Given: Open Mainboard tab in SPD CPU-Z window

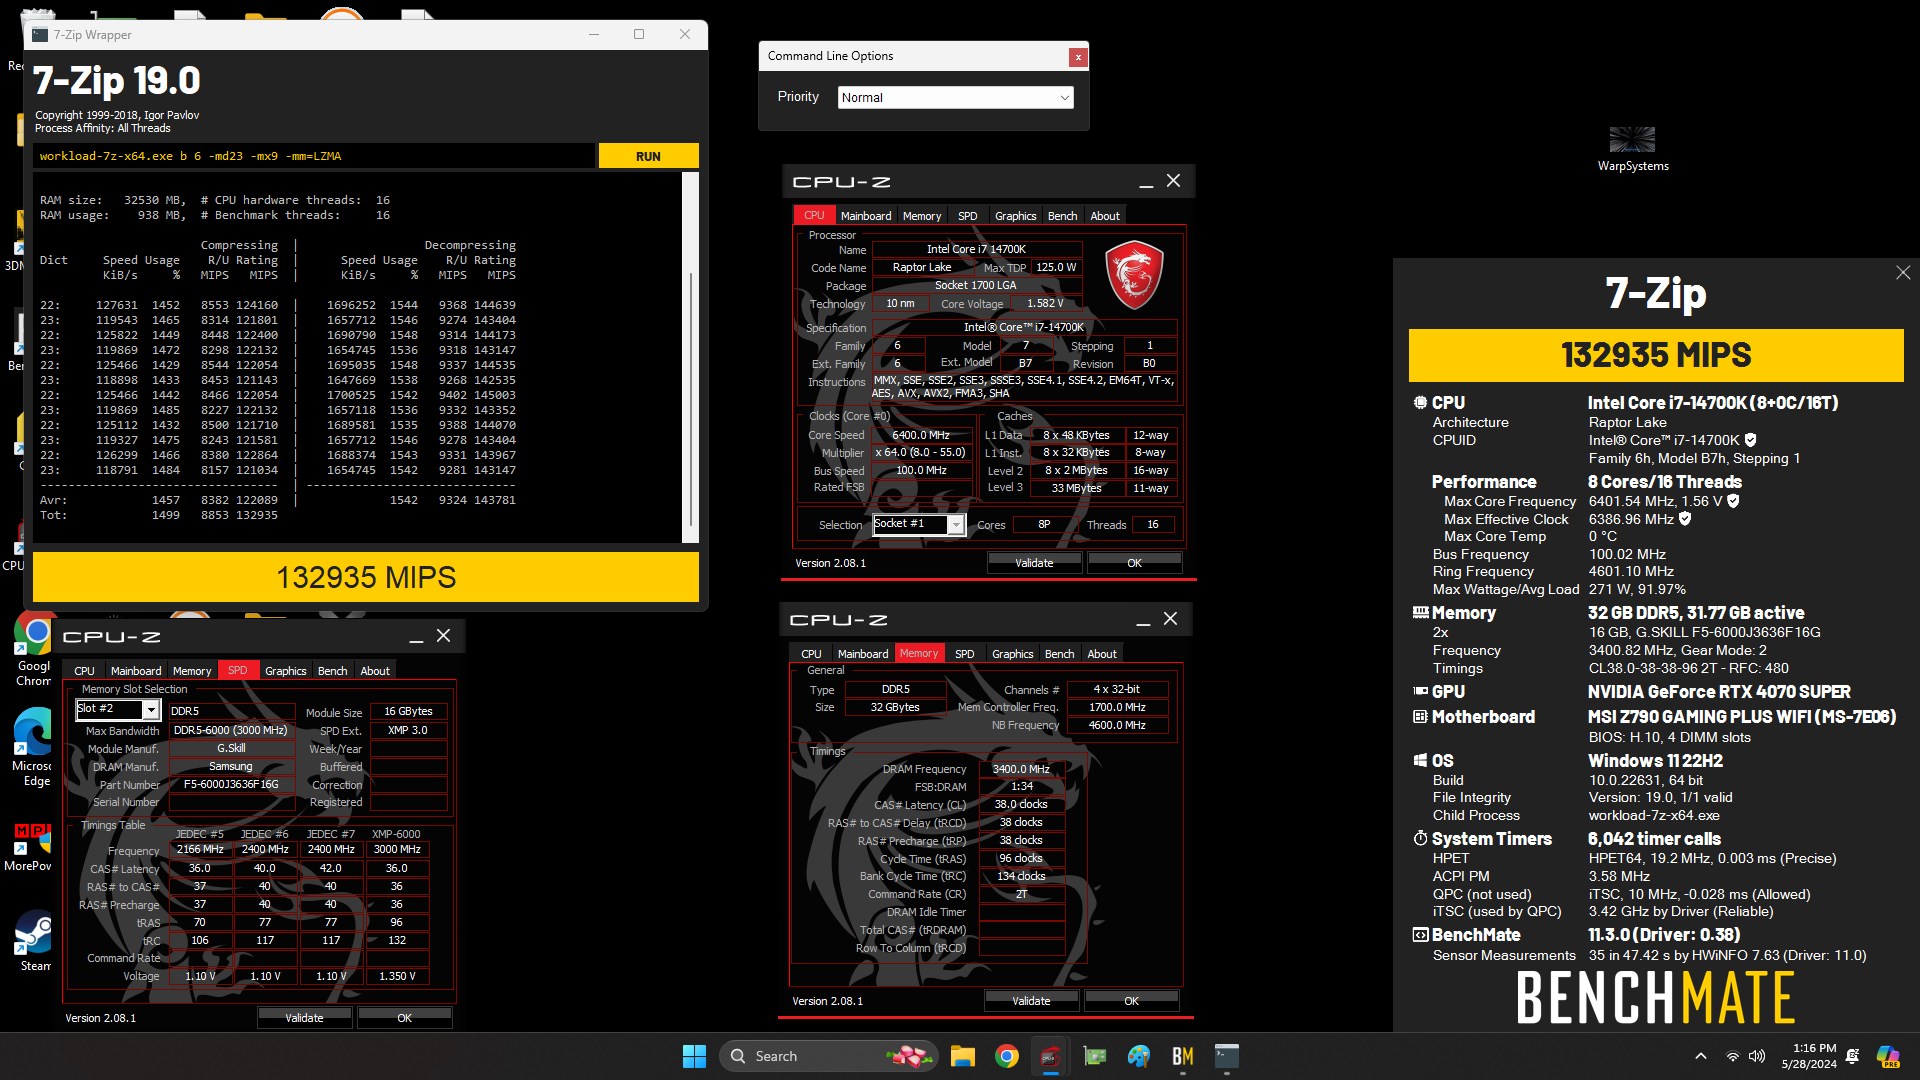Looking at the screenshot, I should [136, 671].
